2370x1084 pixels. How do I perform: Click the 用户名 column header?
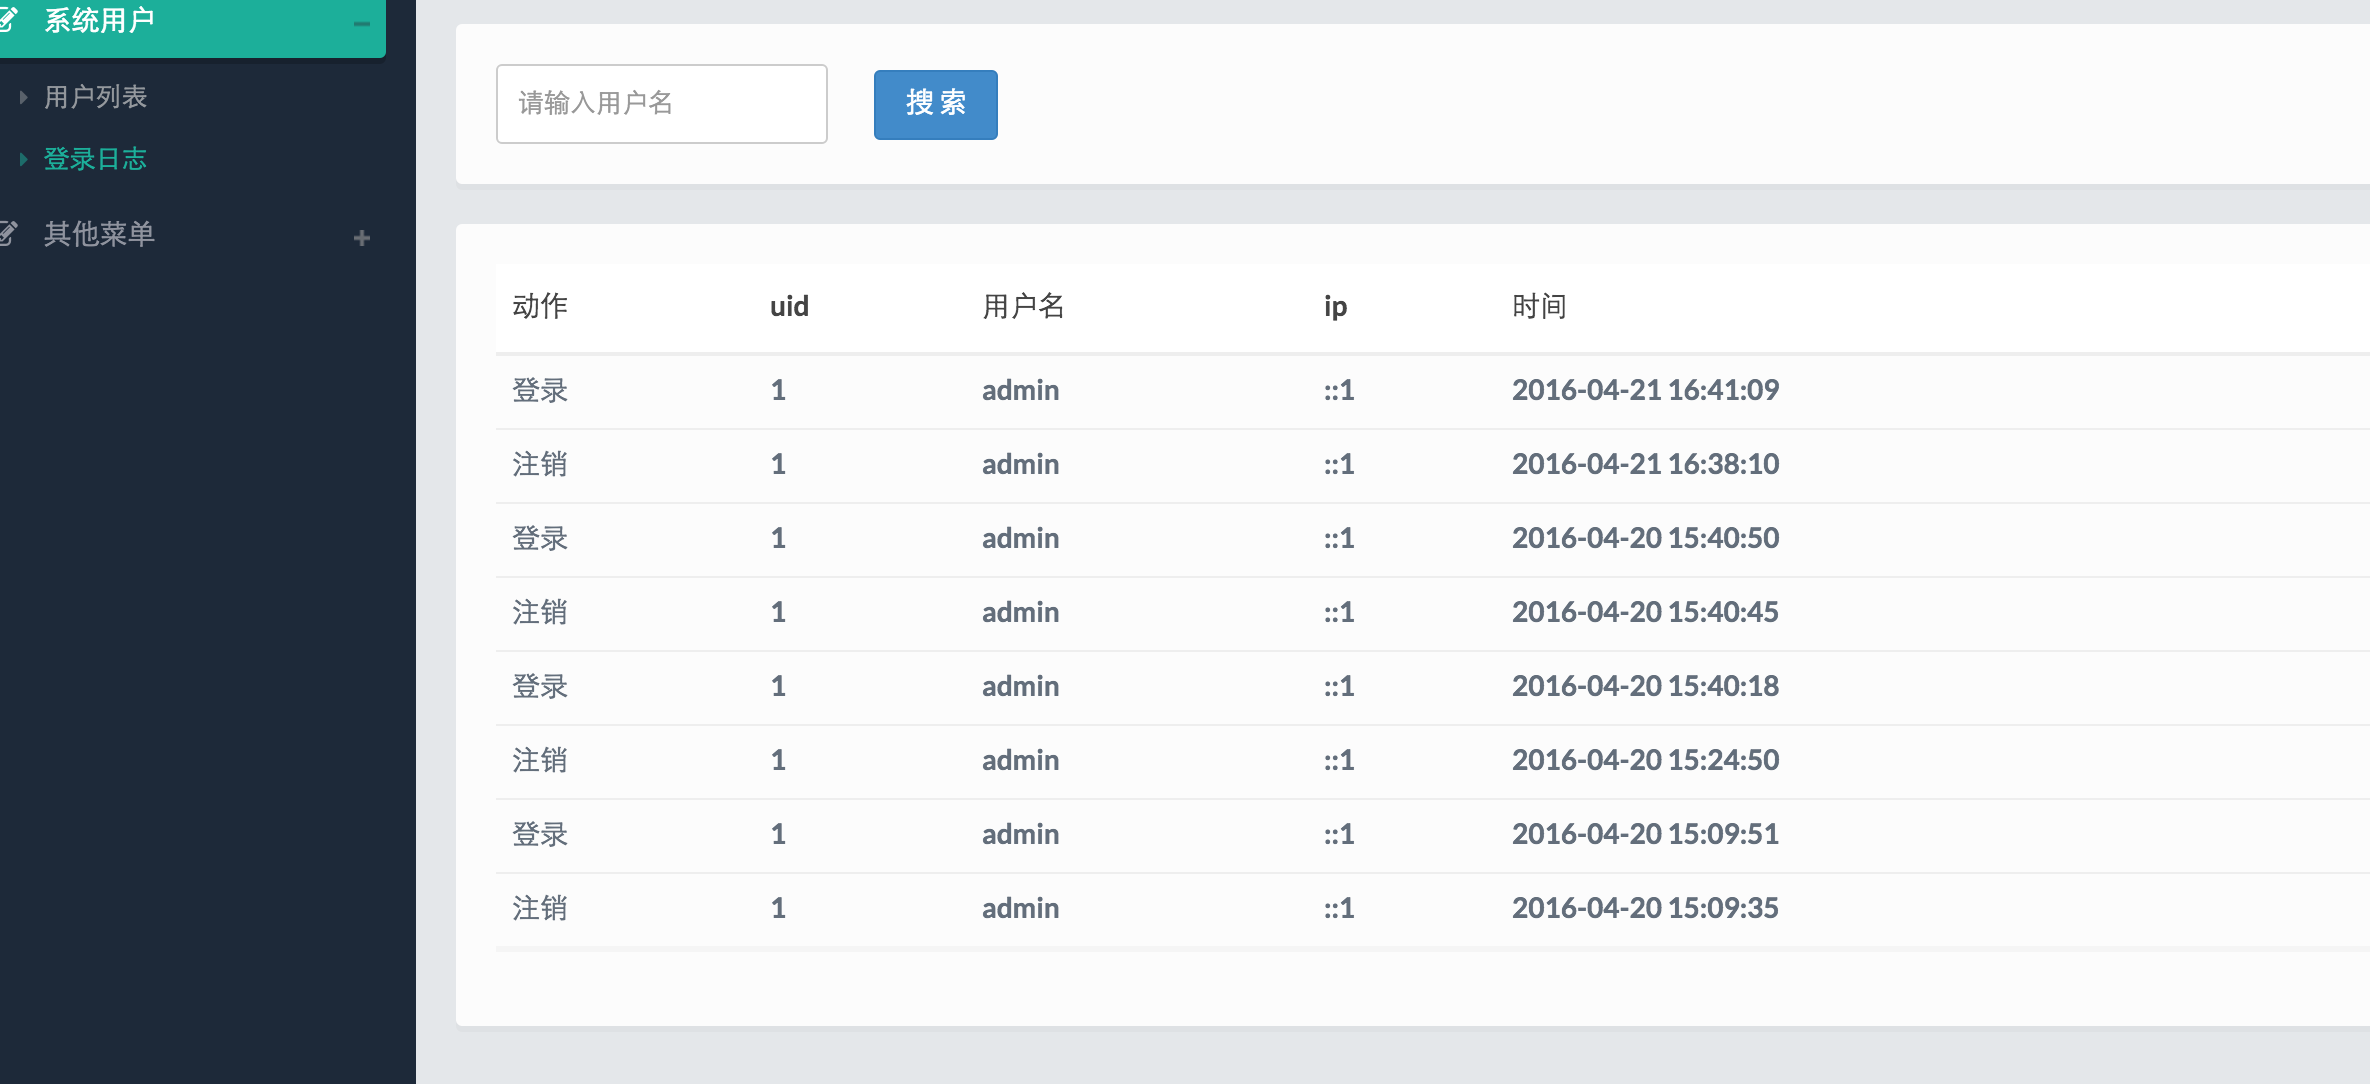point(1023,306)
